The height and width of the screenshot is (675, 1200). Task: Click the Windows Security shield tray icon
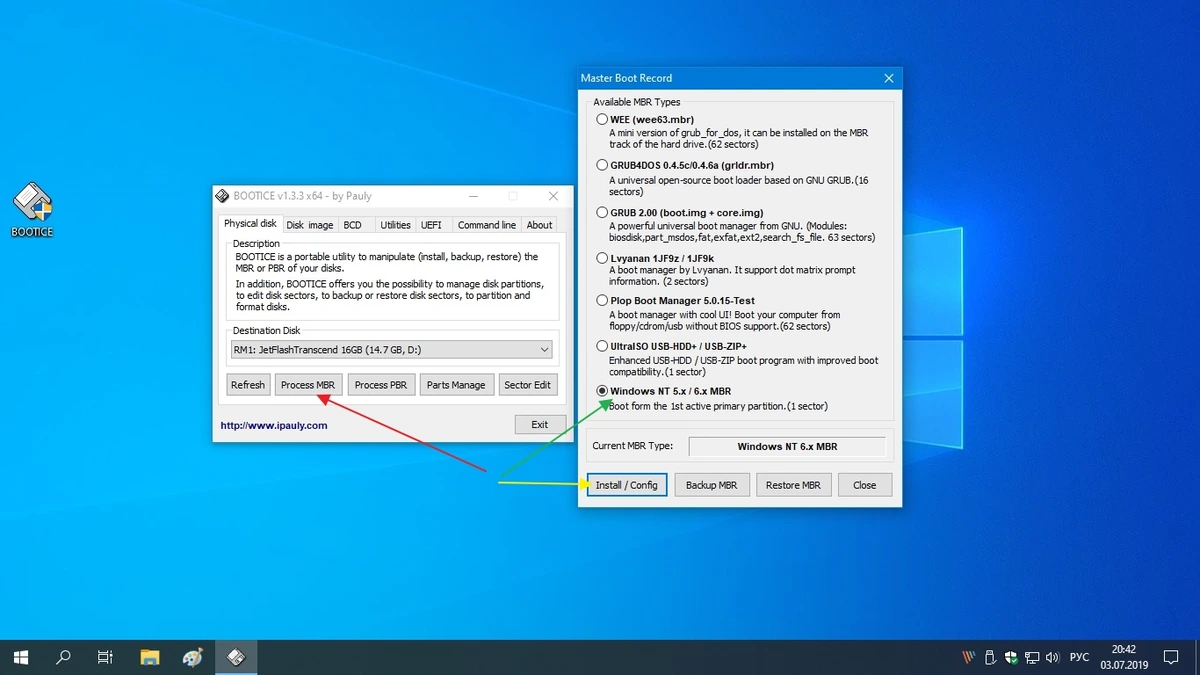[x=1011, y=657]
